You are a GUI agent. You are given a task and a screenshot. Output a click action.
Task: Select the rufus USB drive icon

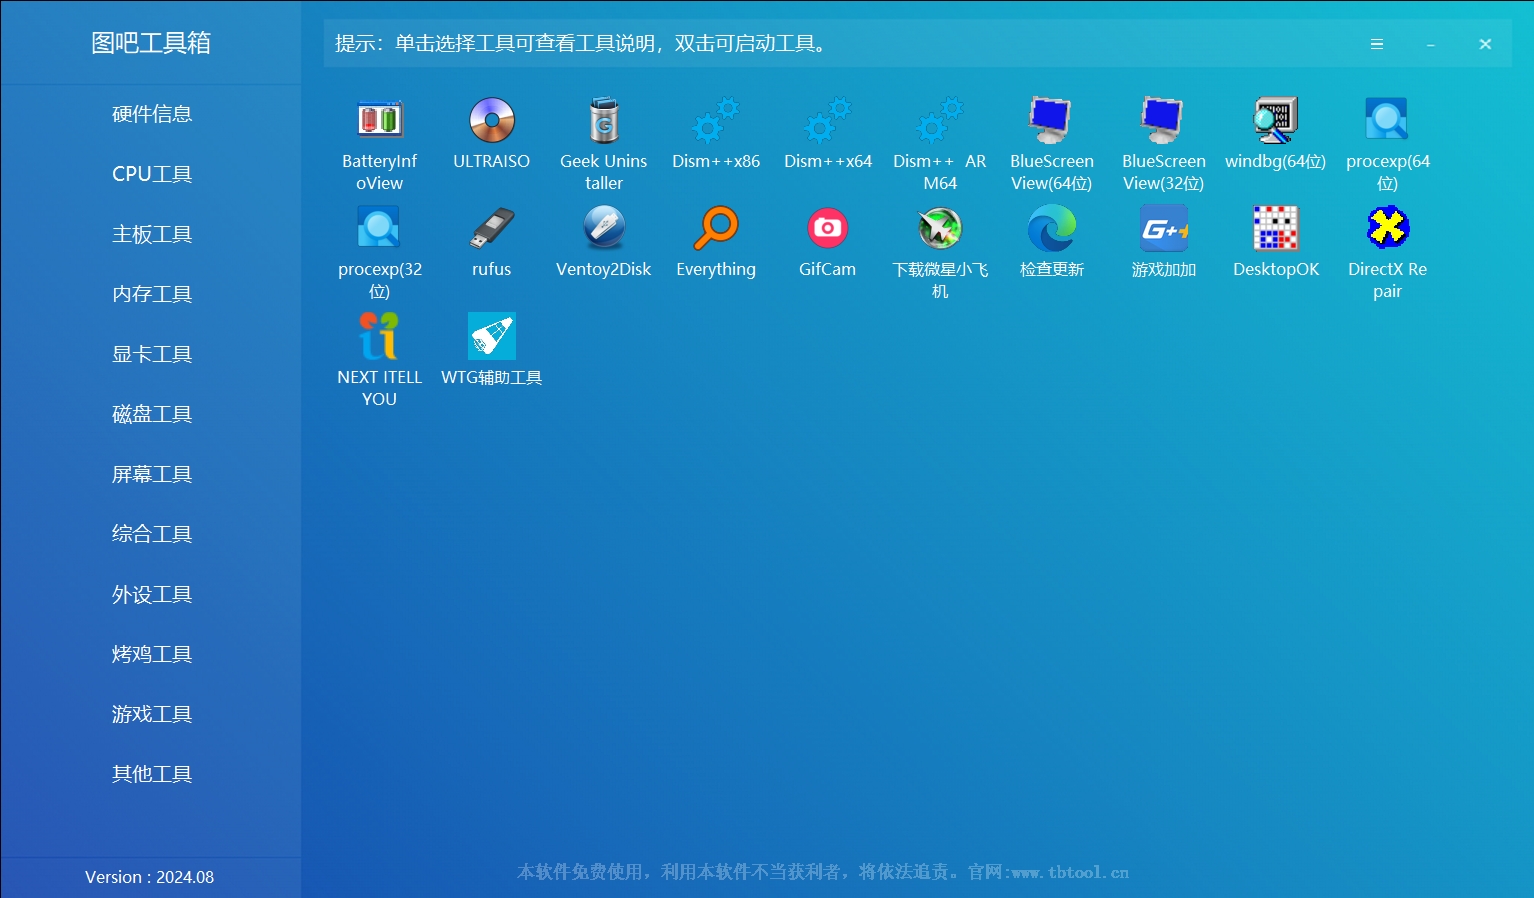pos(492,228)
